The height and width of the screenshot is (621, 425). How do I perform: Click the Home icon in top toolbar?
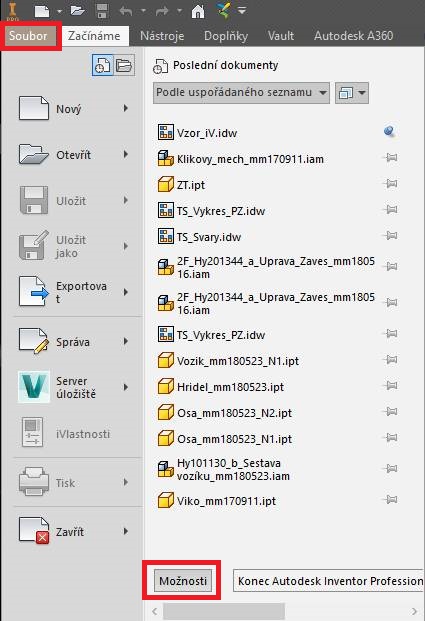coord(198,11)
